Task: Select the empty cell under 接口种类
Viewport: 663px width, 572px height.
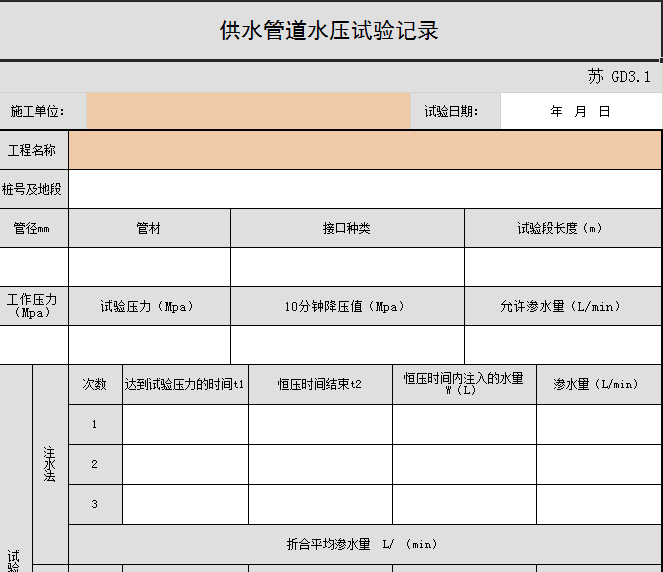Action: point(347,267)
